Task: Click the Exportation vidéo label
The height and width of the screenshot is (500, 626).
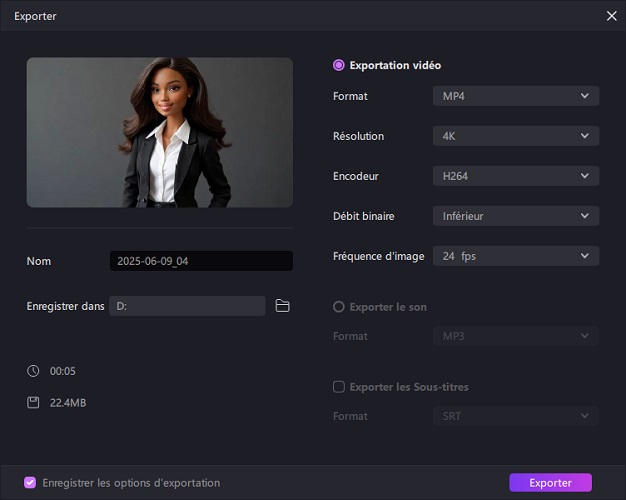Action: point(395,65)
